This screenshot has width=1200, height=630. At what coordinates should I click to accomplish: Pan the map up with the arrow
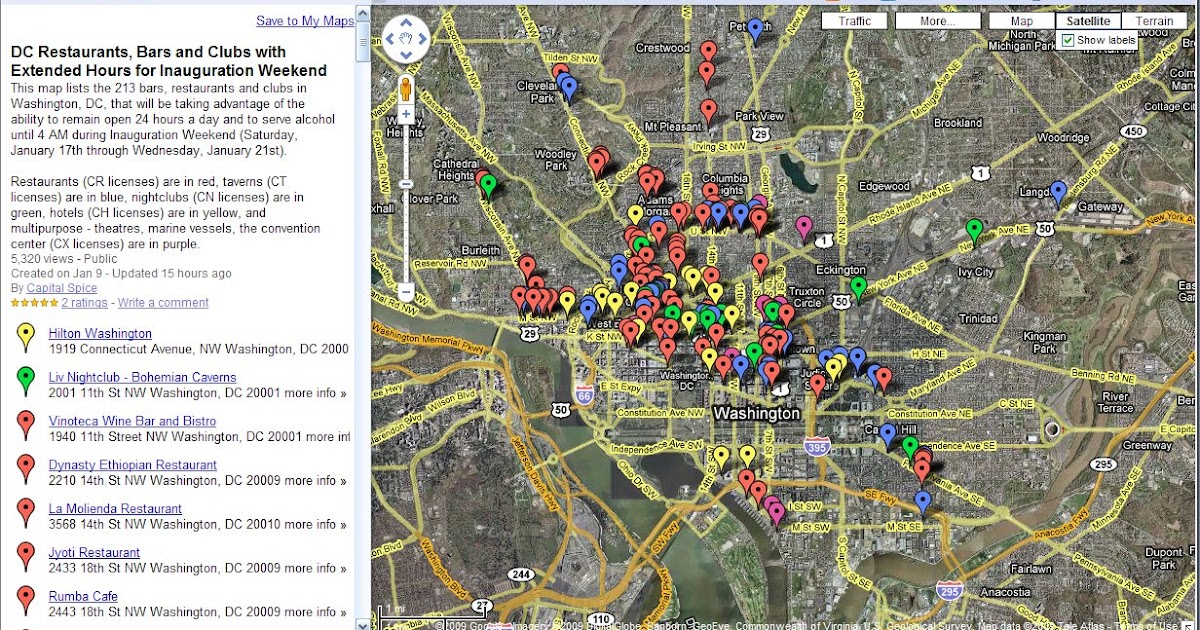pos(406,24)
